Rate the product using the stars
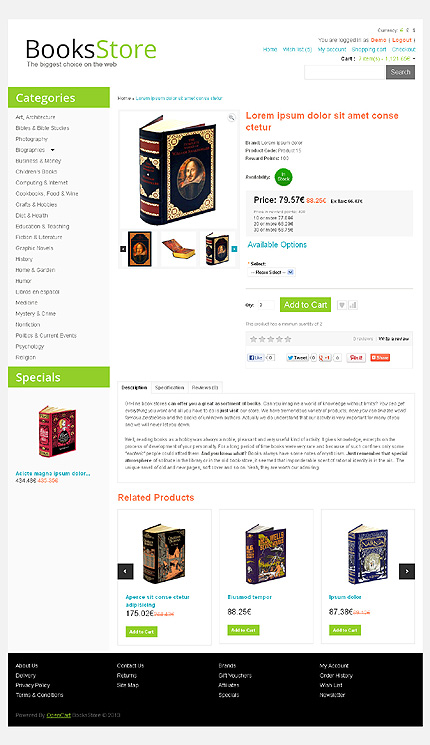This screenshot has height=745, width=430. 270,339
